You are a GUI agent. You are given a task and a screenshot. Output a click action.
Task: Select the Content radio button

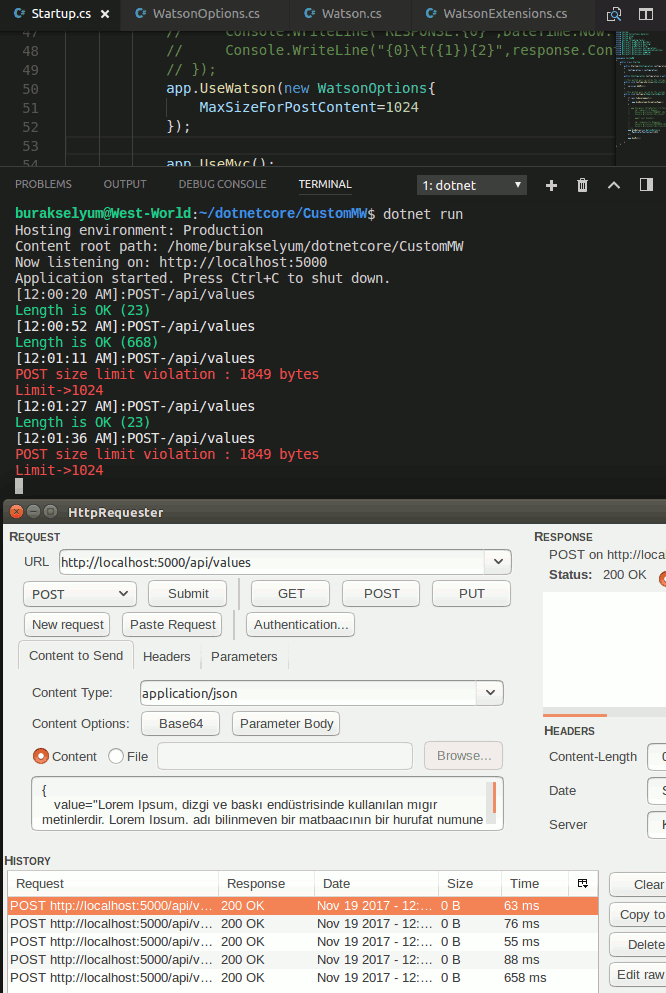pos(41,756)
